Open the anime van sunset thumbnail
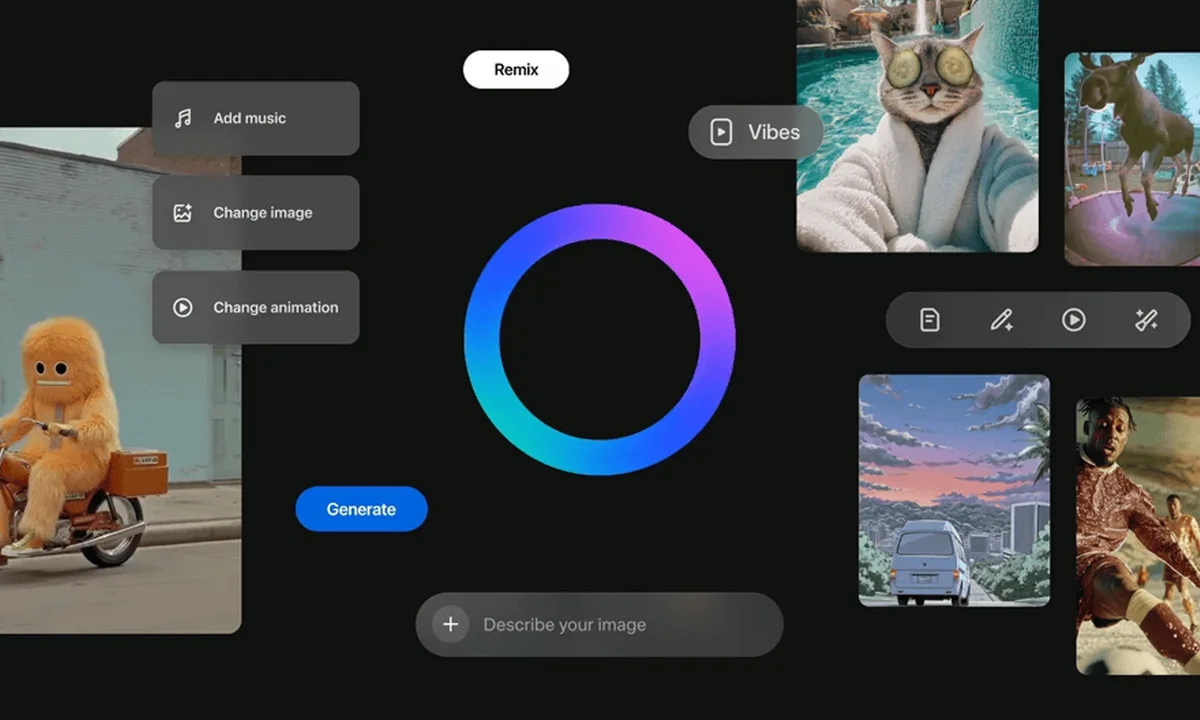 tap(954, 490)
